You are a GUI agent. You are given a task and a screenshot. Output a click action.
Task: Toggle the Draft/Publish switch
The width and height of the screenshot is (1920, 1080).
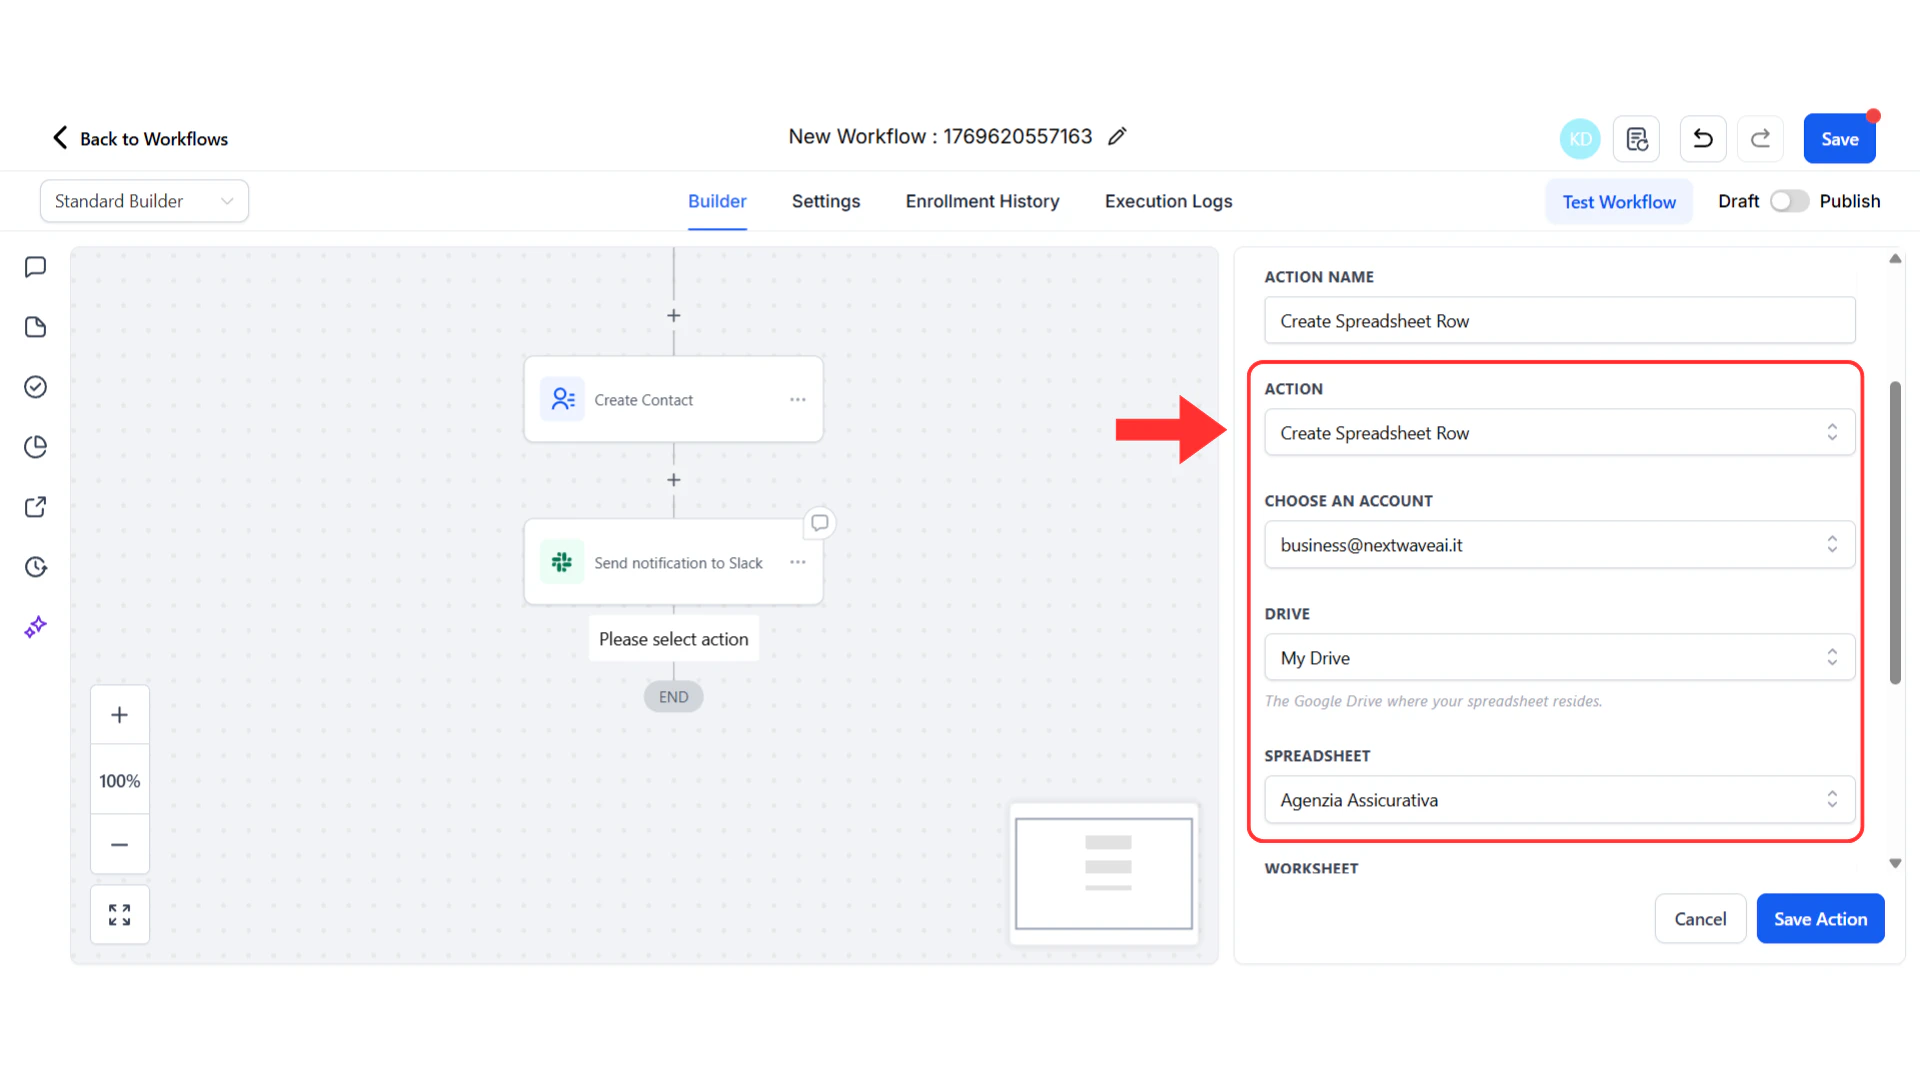point(1789,201)
